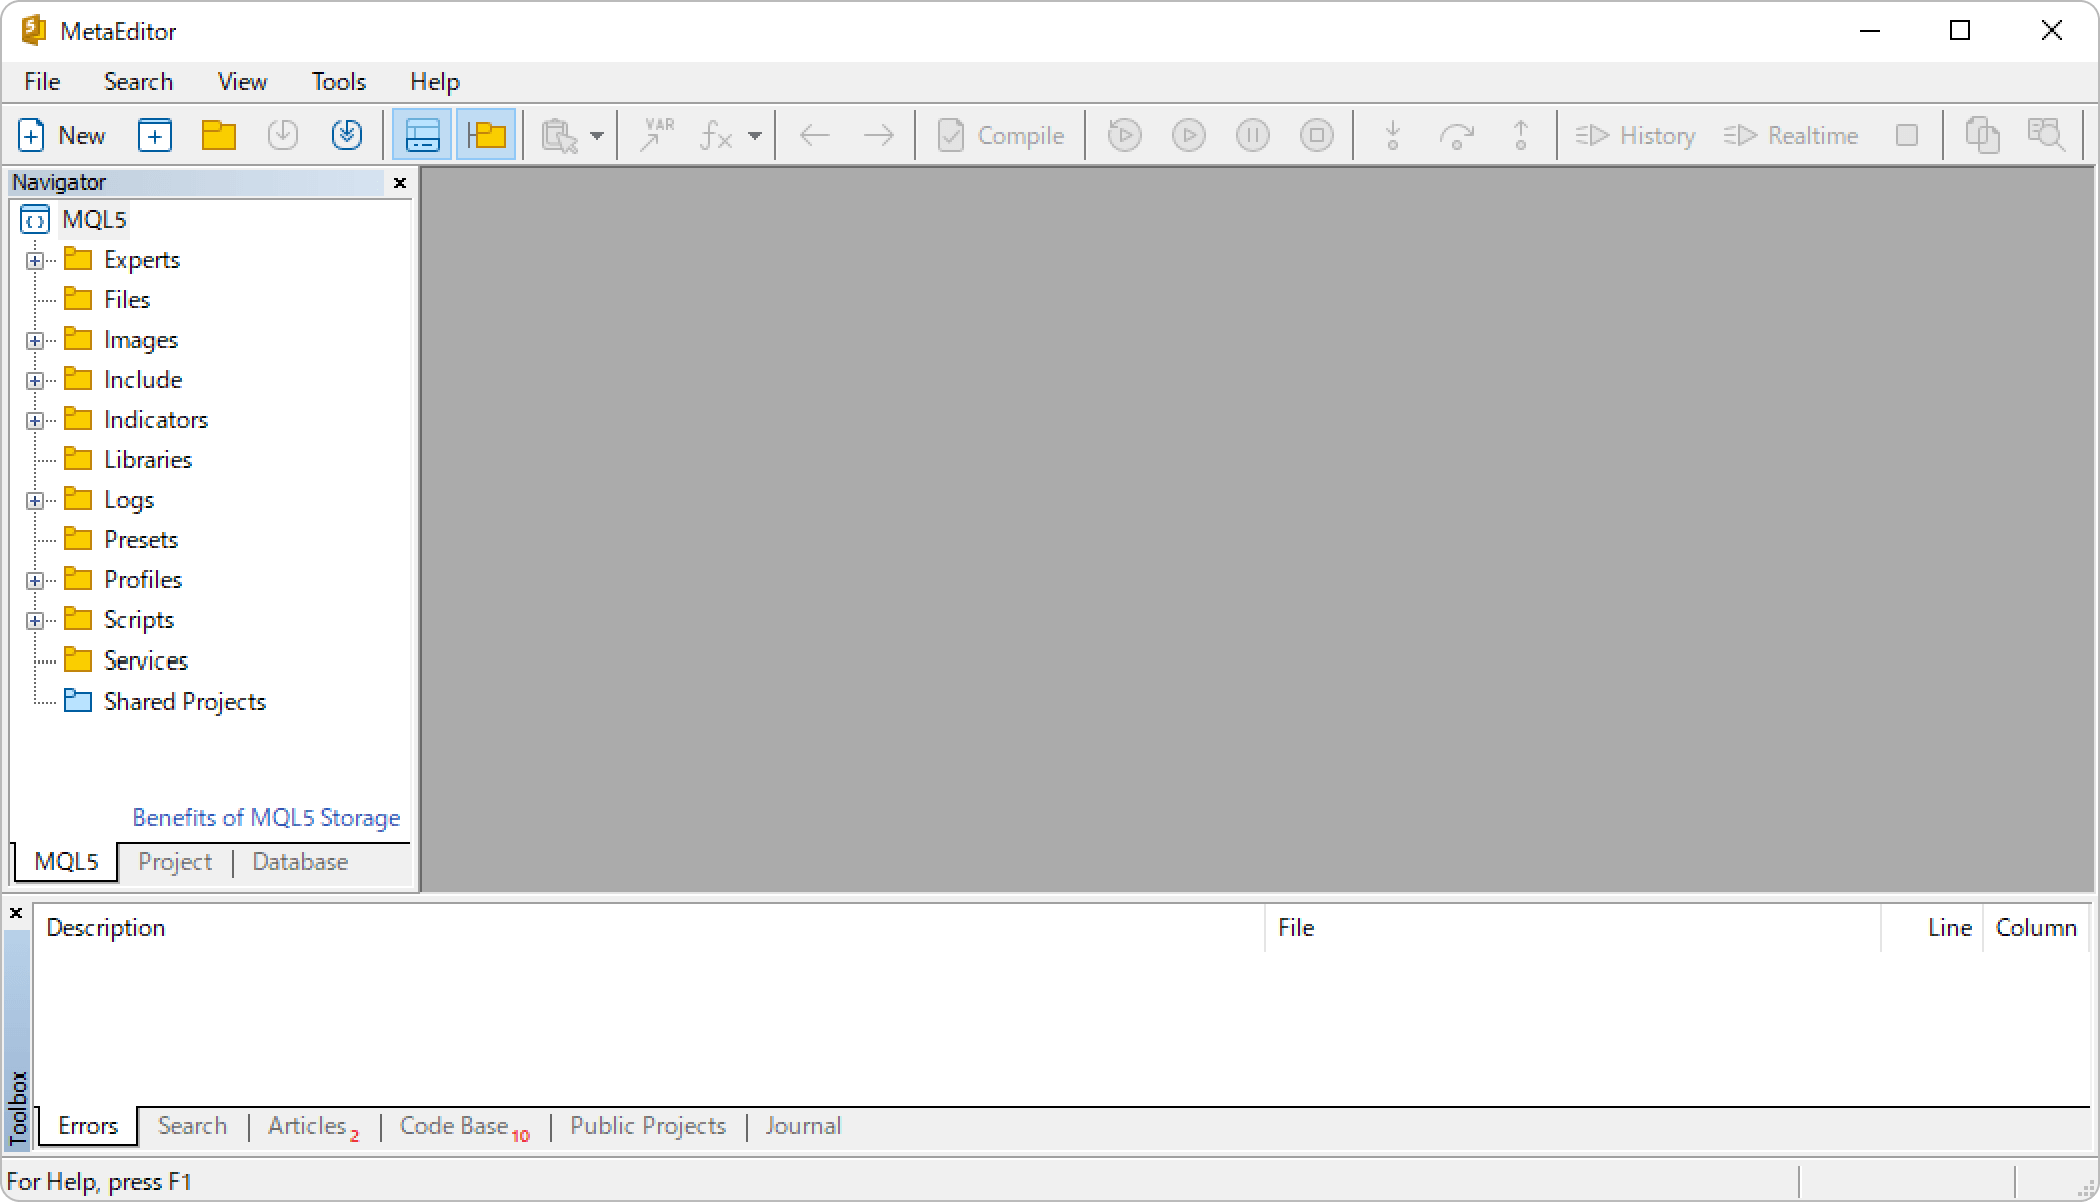Click the Insert VAR variable button

tap(659, 134)
